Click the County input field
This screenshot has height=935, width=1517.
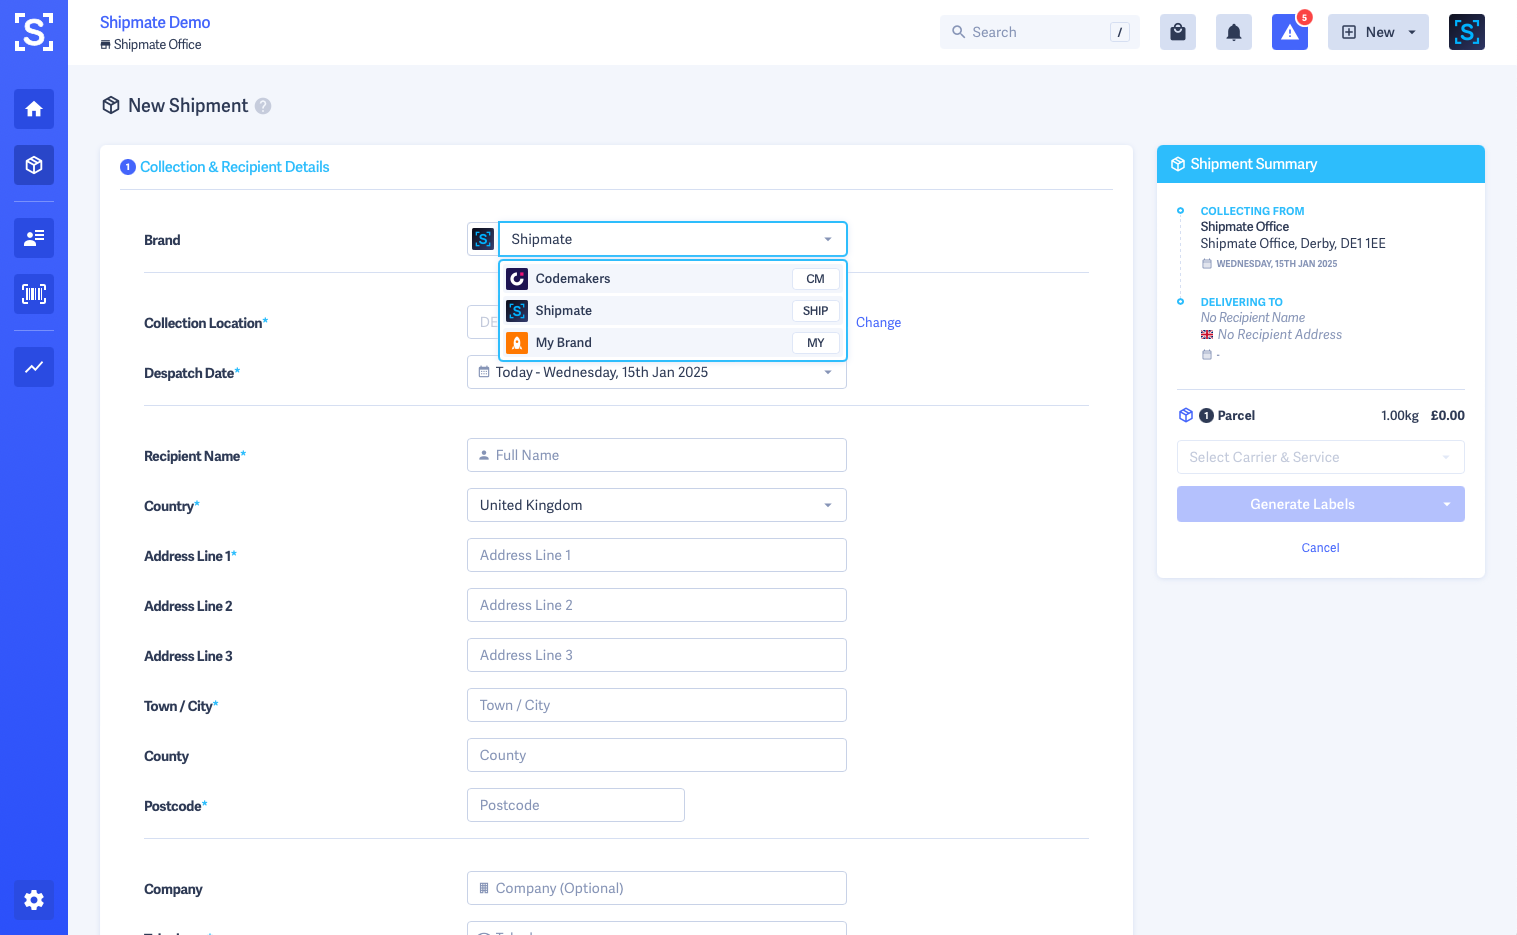657,755
